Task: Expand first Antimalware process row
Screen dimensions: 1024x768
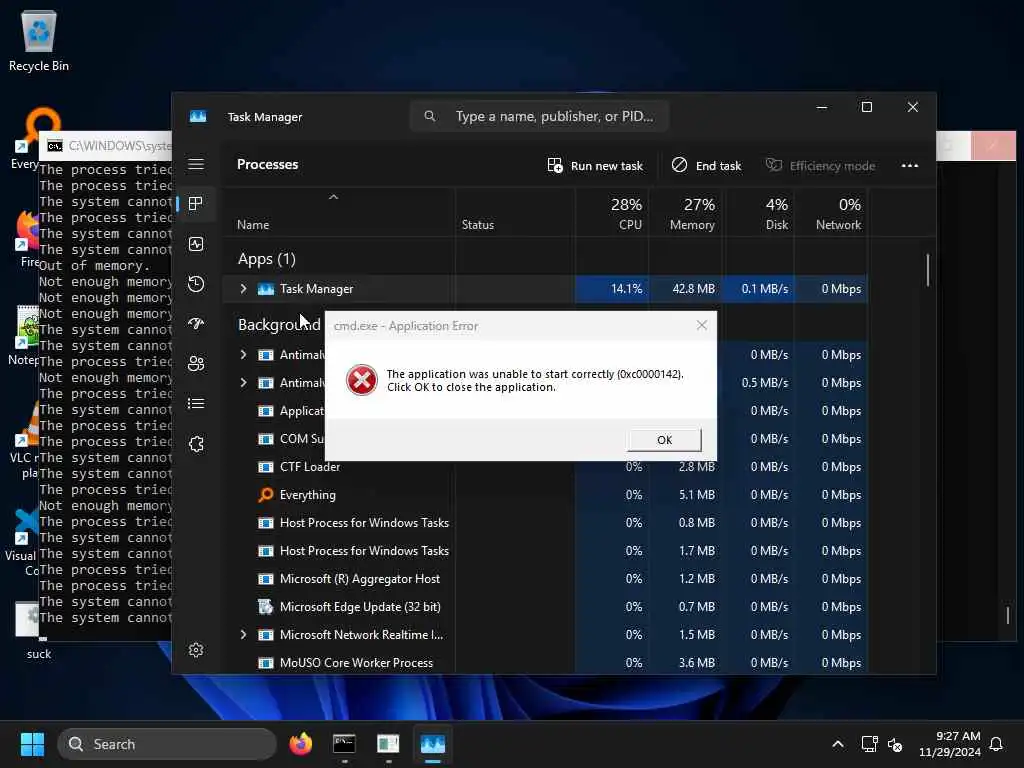Action: (243, 355)
